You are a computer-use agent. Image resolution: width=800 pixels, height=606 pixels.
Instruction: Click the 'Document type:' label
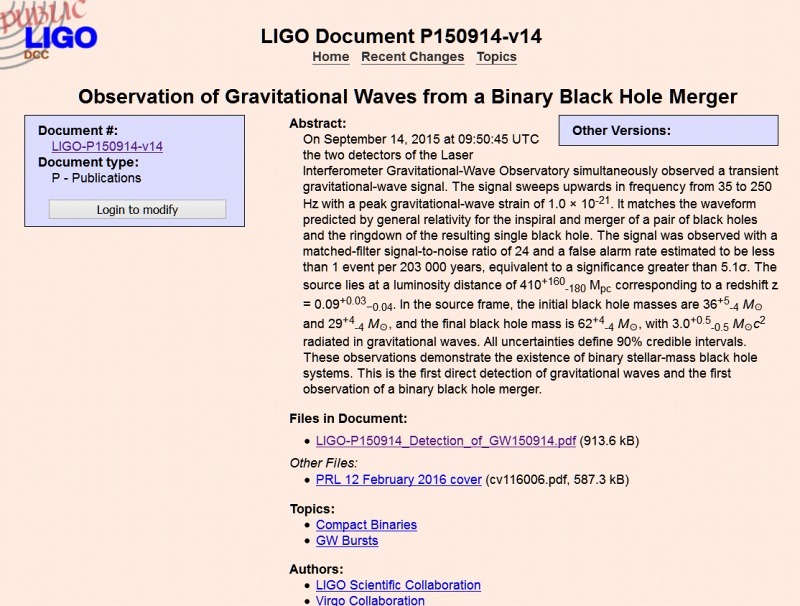click(88, 162)
